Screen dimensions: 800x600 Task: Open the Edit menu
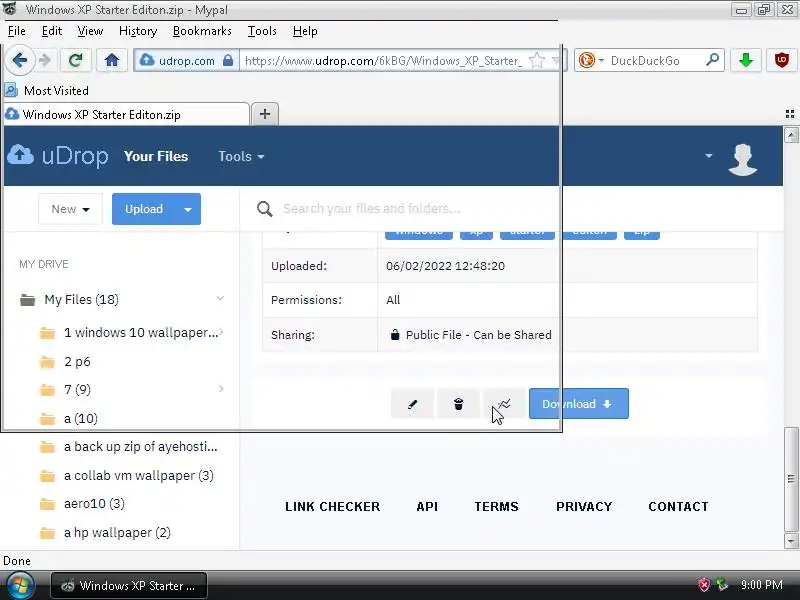tap(52, 31)
